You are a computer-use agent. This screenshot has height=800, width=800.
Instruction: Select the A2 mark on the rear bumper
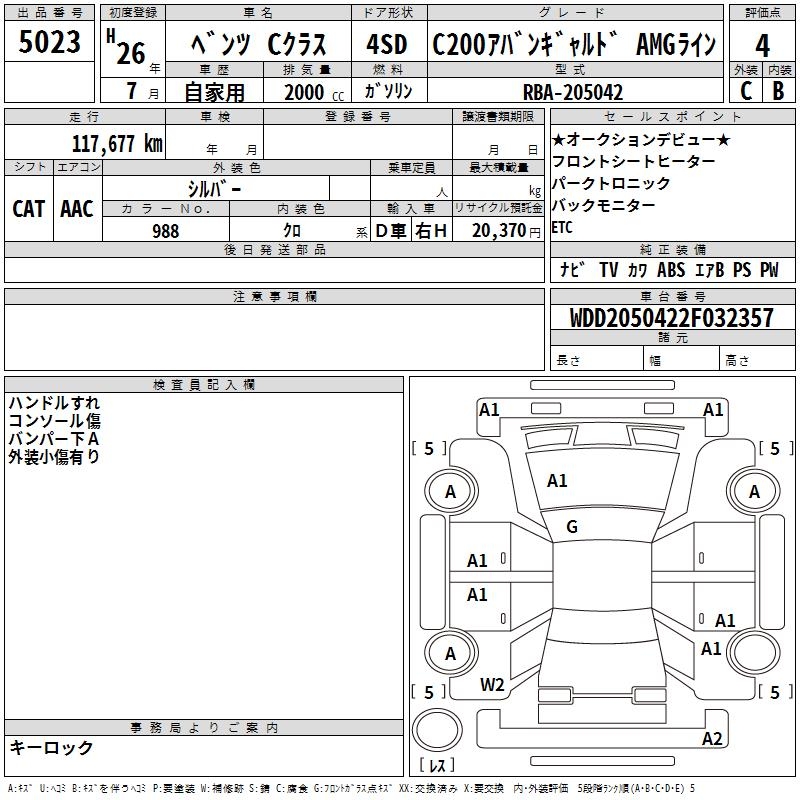(712, 738)
